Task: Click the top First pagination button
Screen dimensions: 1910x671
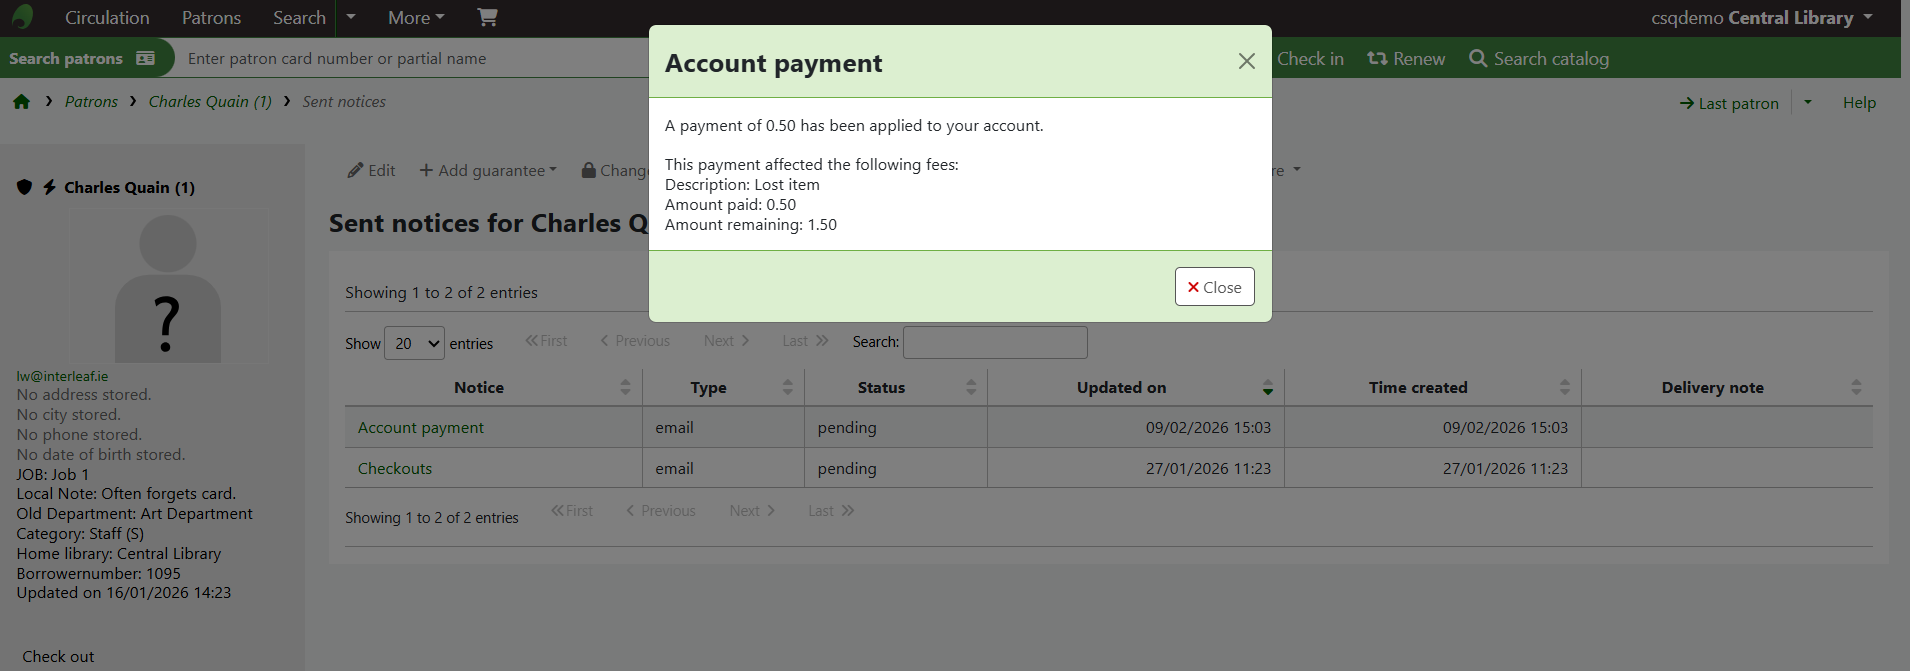Action: click(546, 341)
